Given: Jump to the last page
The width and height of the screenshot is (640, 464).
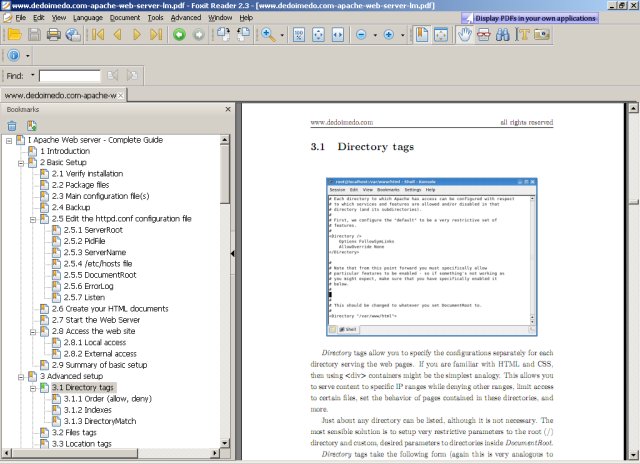Looking at the screenshot, I should pyautogui.click(x=156, y=35).
